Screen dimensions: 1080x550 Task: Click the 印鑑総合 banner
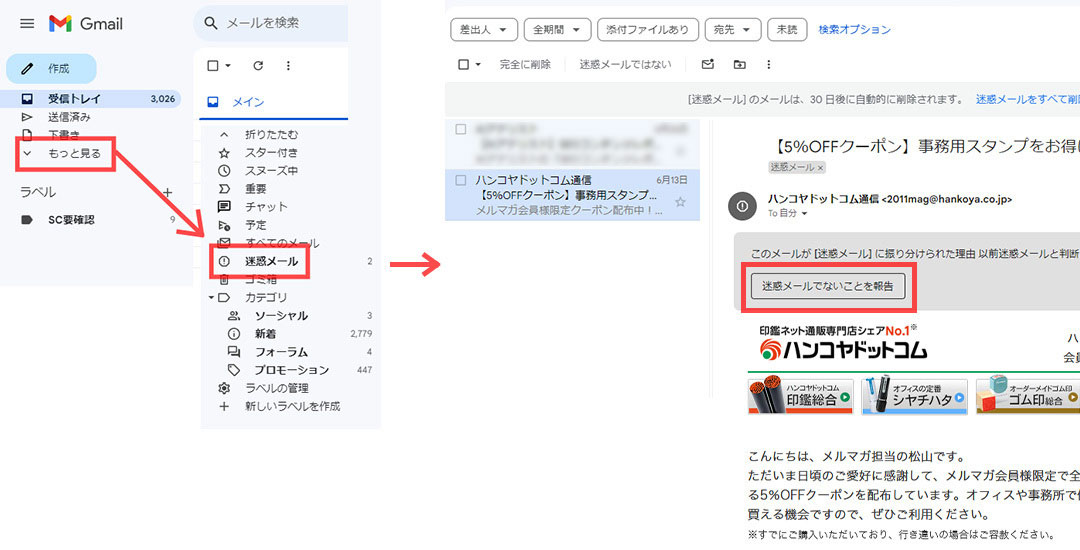[x=800, y=396]
